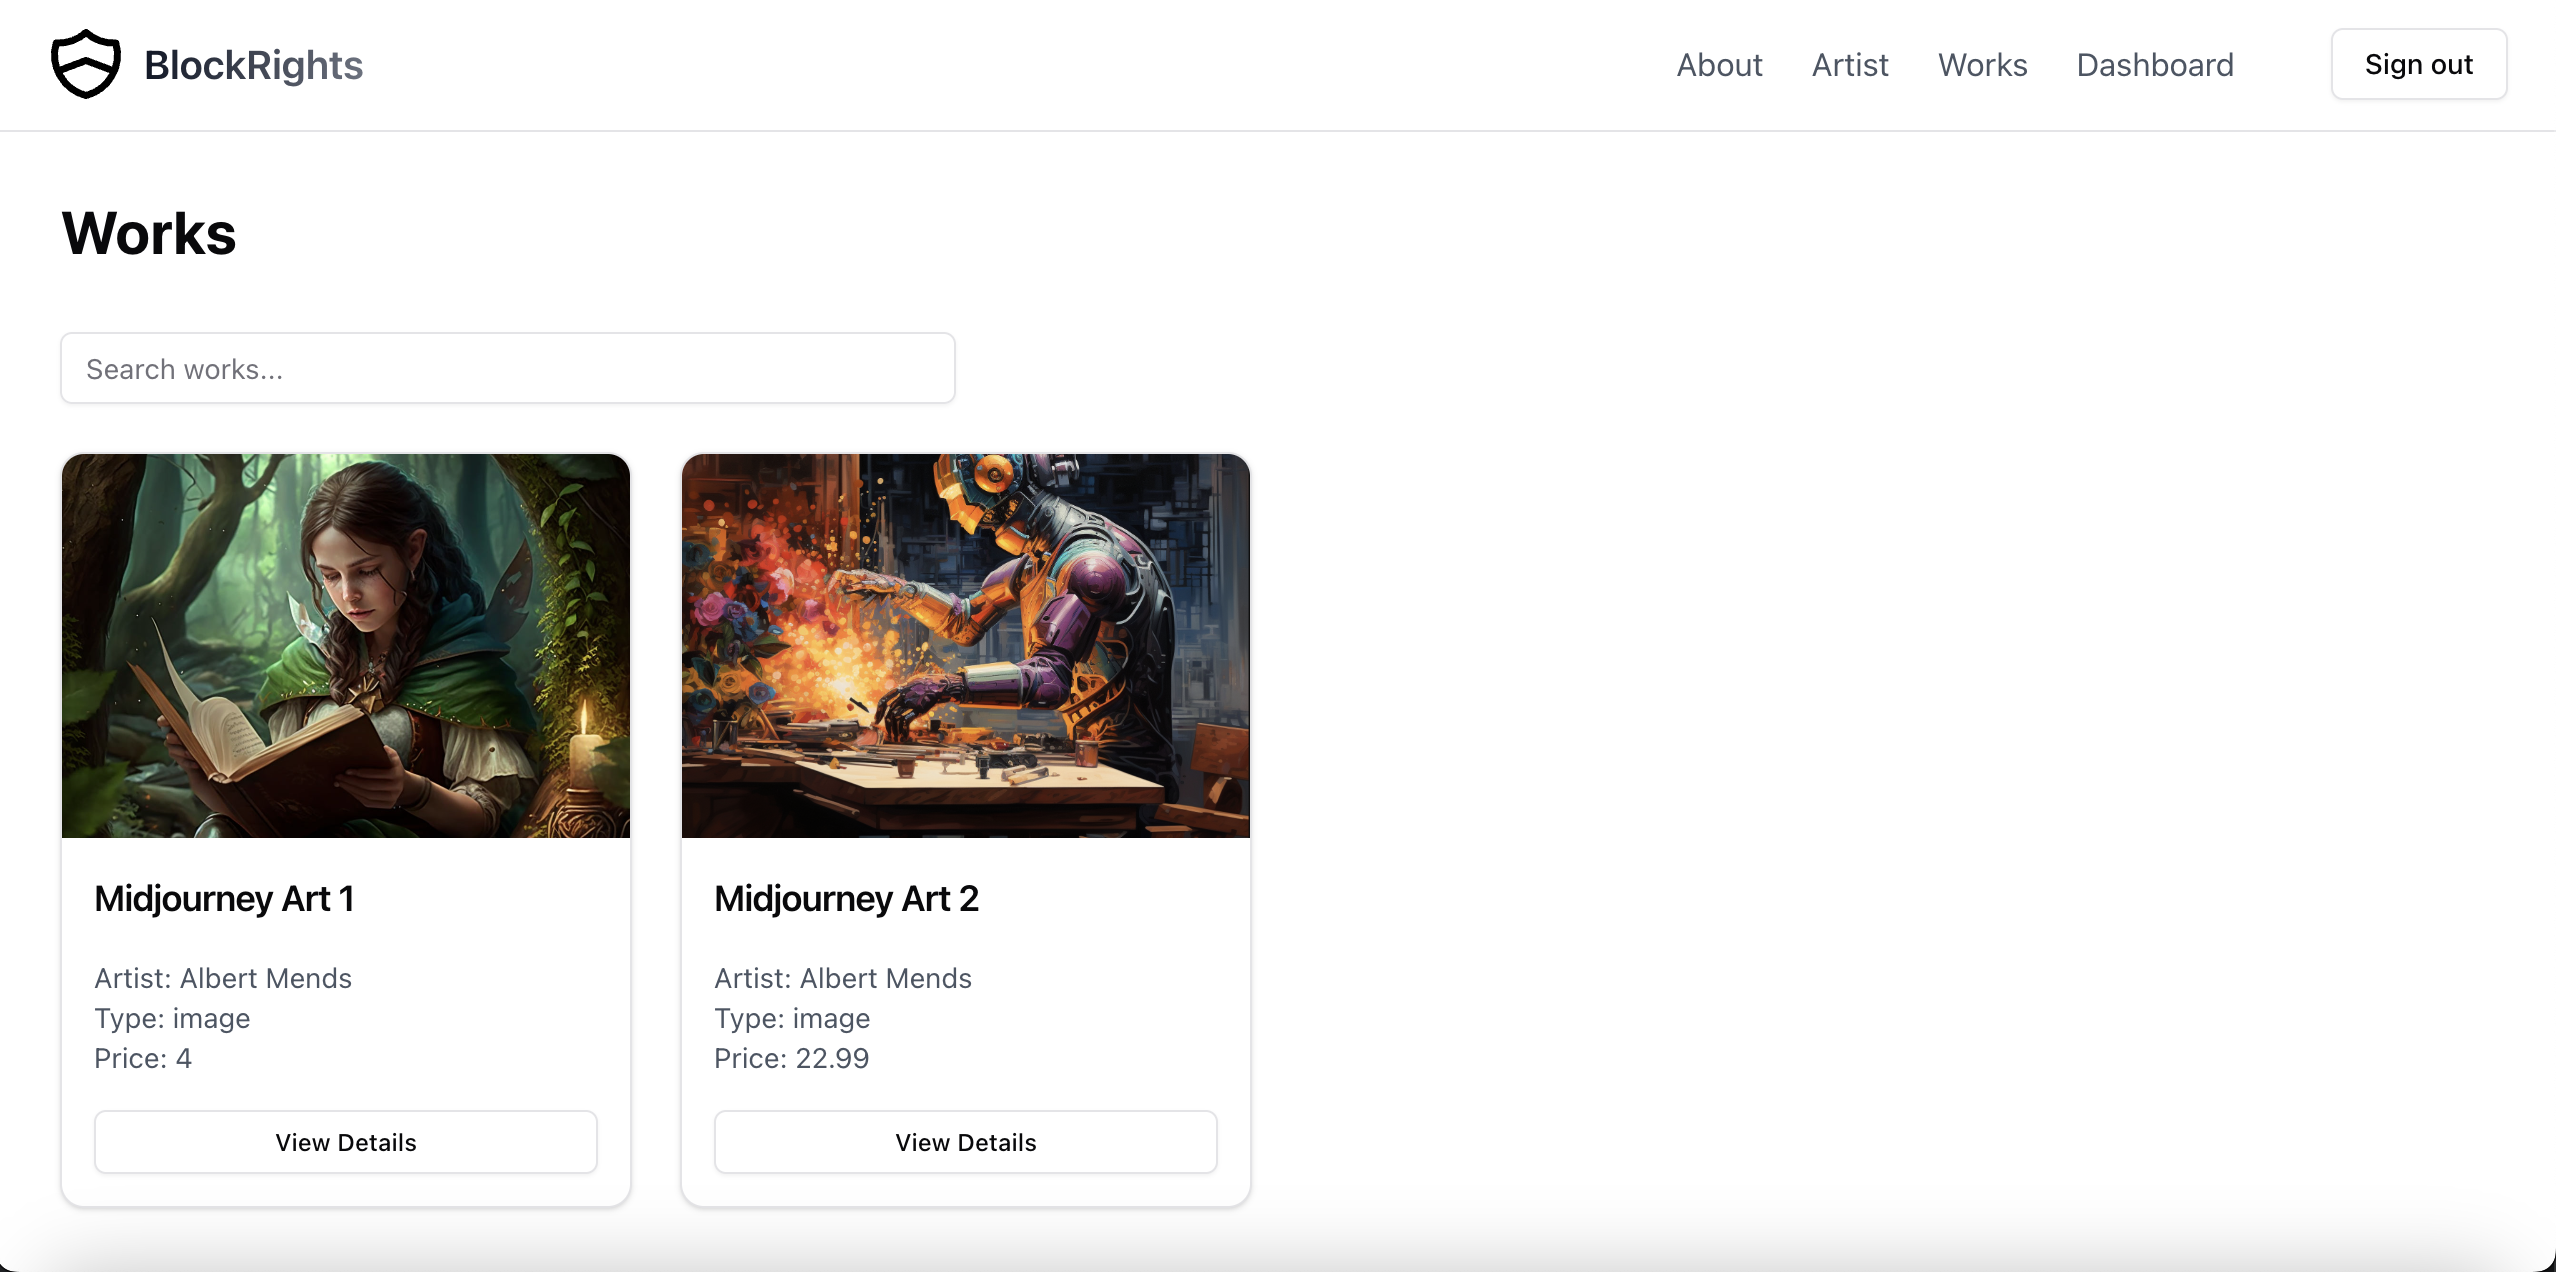
Task: Click the Works page heading
Action: tap(149, 234)
